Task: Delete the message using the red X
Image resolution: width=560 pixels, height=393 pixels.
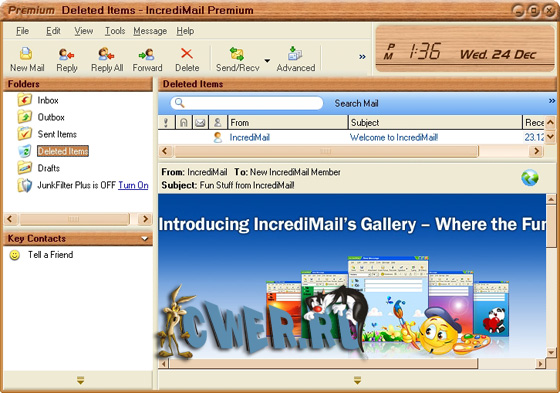Action: tap(187, 54)
